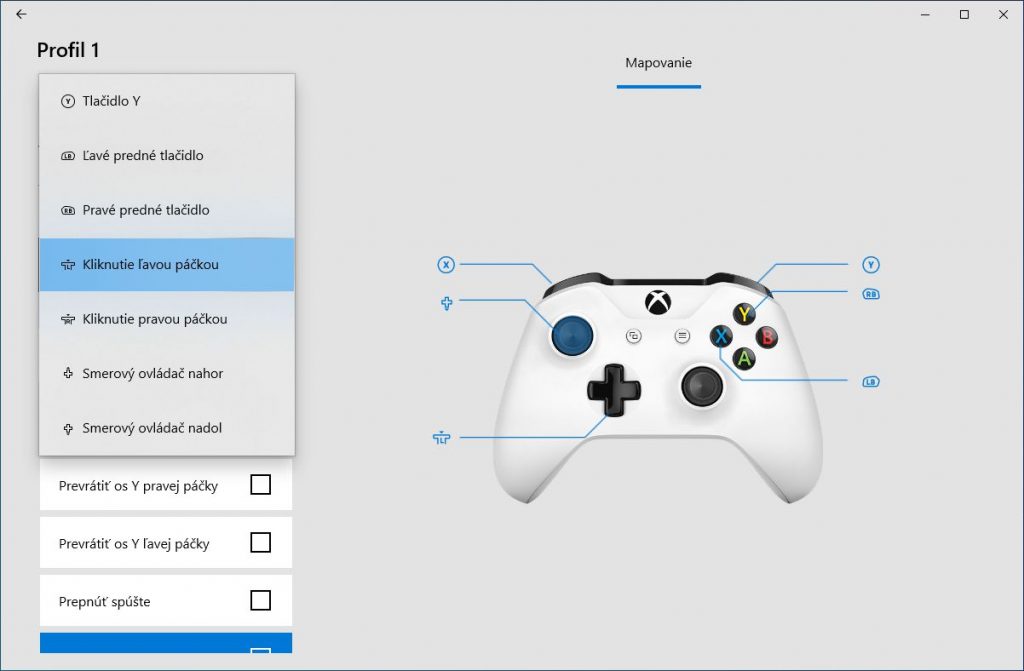Click the Y icon beside Tlačidlo Y

coord(68,101)
